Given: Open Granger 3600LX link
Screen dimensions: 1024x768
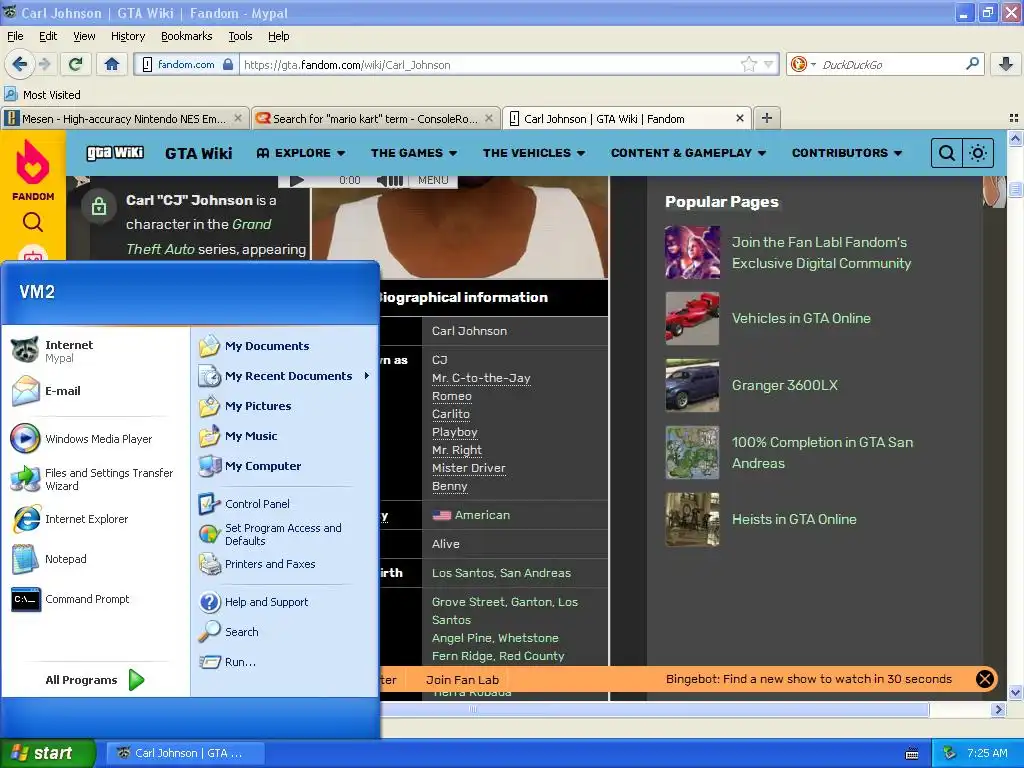Looking at the screenshot, I should tap(784, 385).
